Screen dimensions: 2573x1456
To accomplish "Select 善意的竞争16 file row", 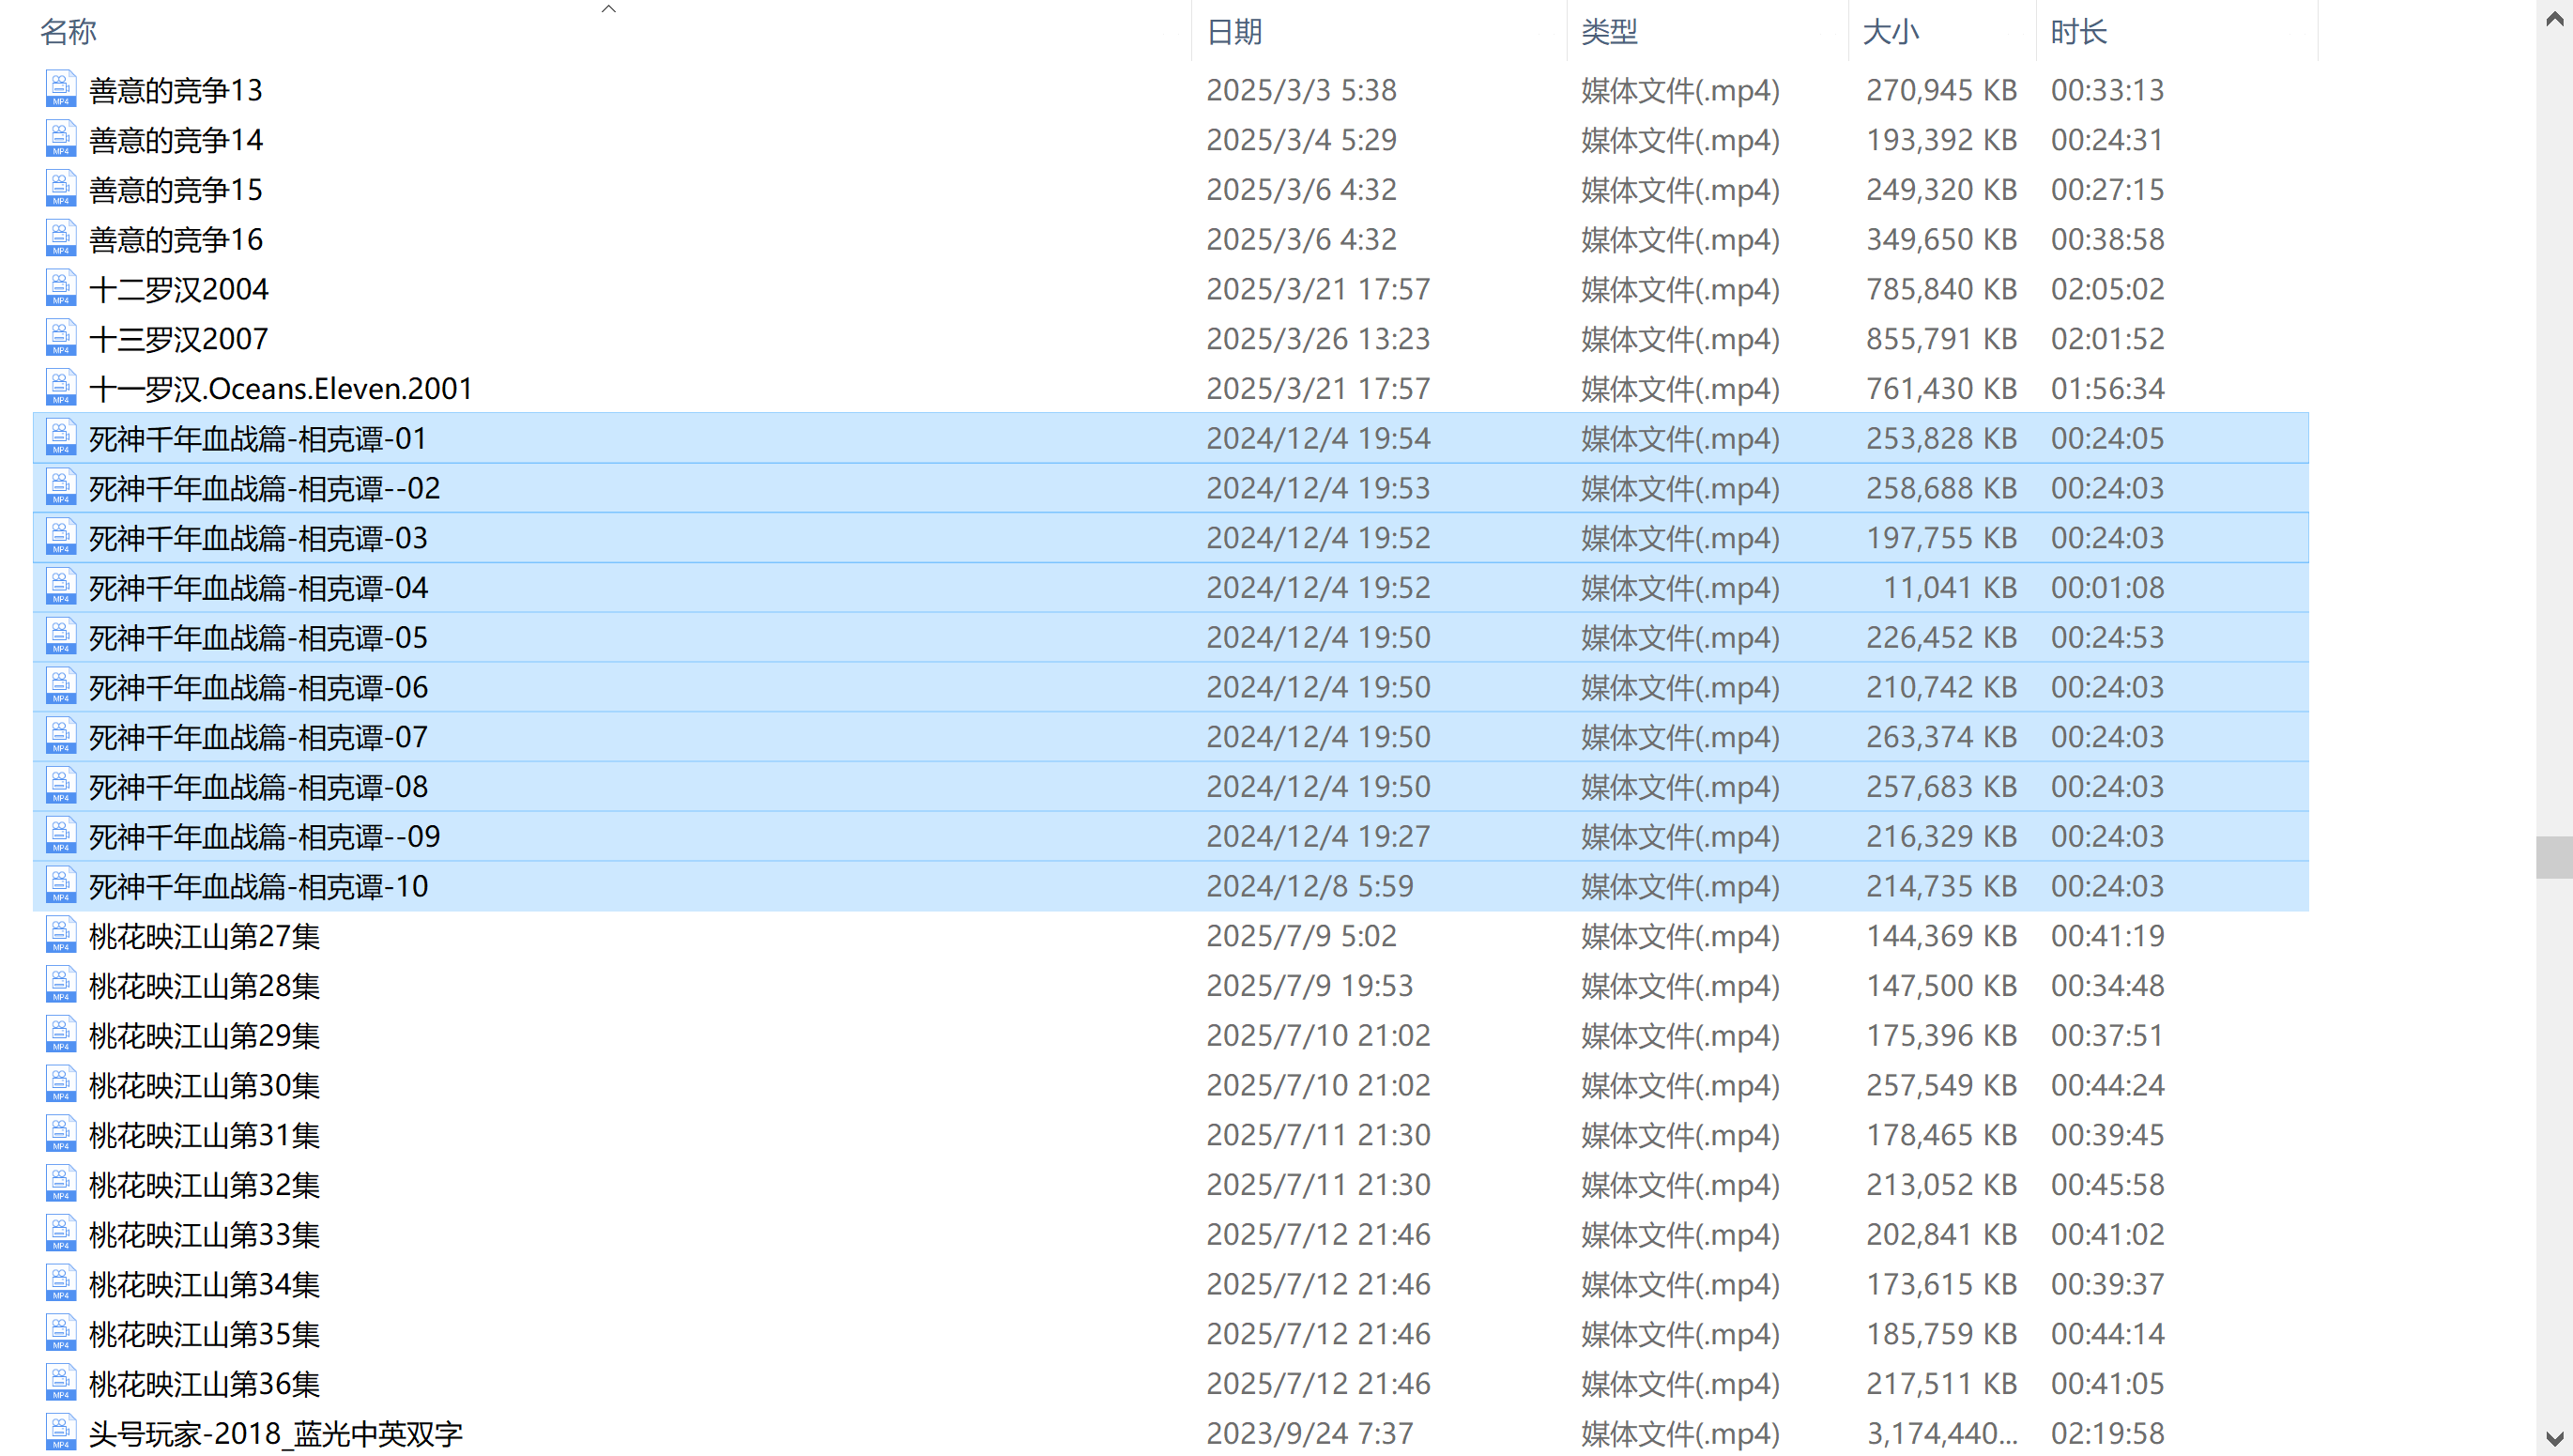I will pyautogui.click(x=176, y=239).
